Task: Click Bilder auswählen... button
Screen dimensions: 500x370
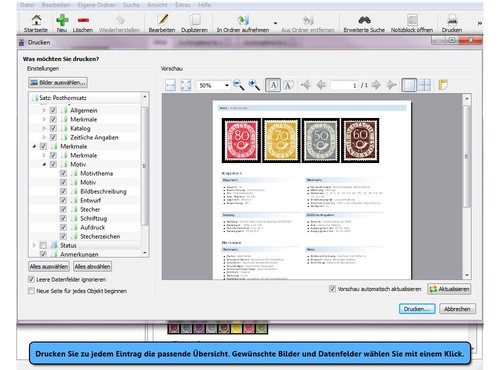Action: 58,82
